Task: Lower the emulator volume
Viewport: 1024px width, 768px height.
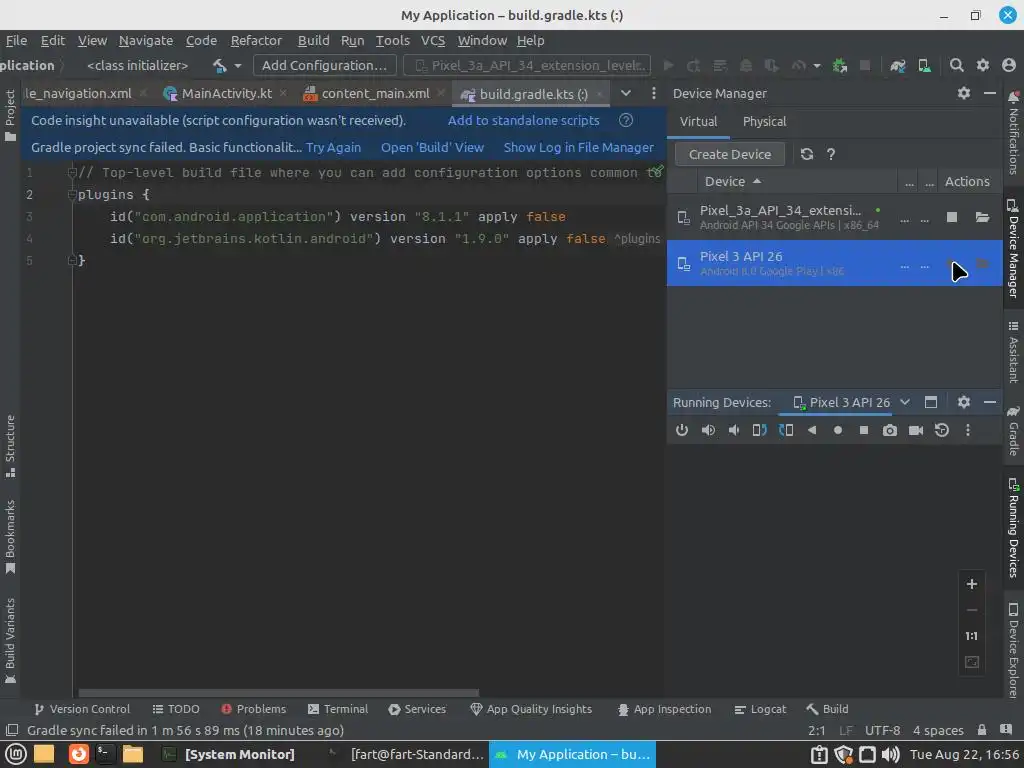Action: click(734, 430)
